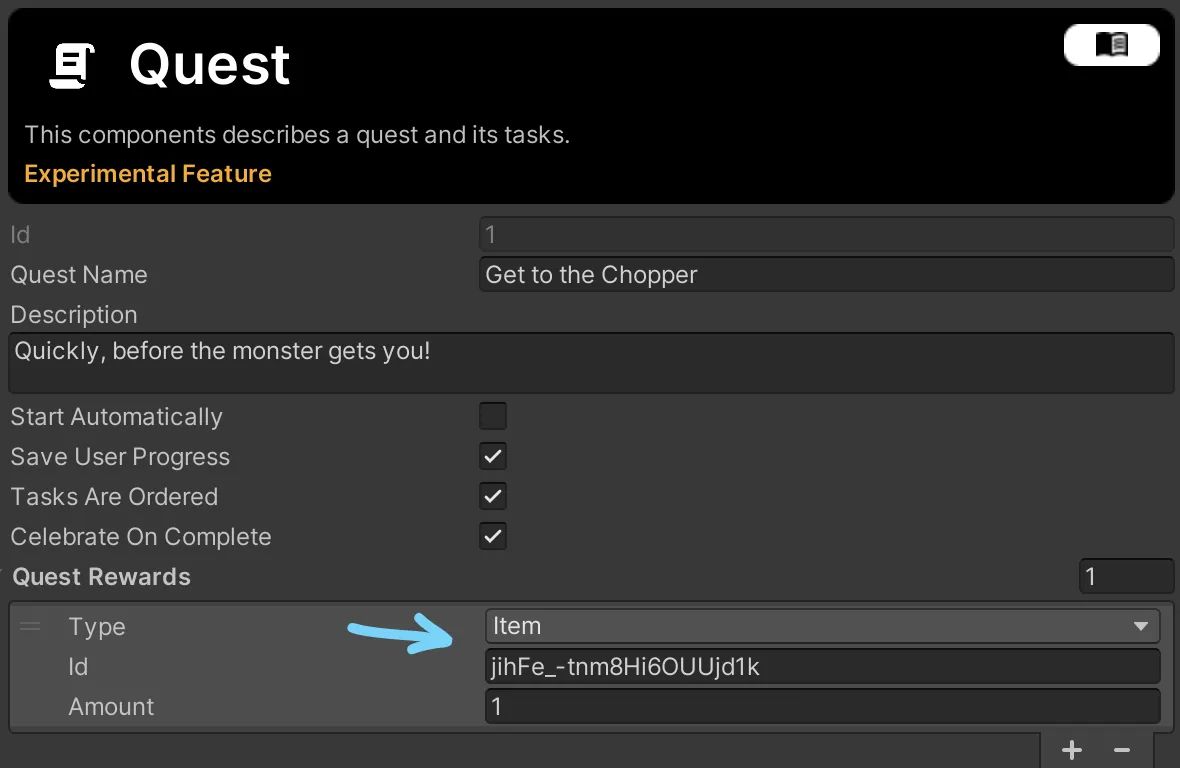The height and width of the screenshot is (768, 1180).
Task: Click the Quest Name field
Action: point(826,275)
